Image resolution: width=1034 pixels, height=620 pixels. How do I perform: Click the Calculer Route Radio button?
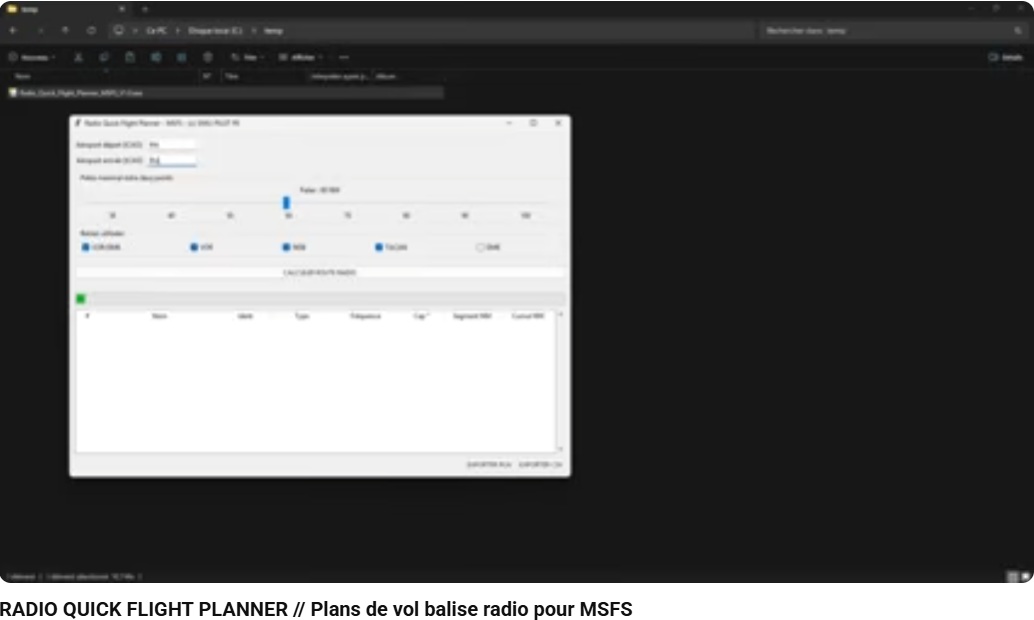click(x=320, y=272)
